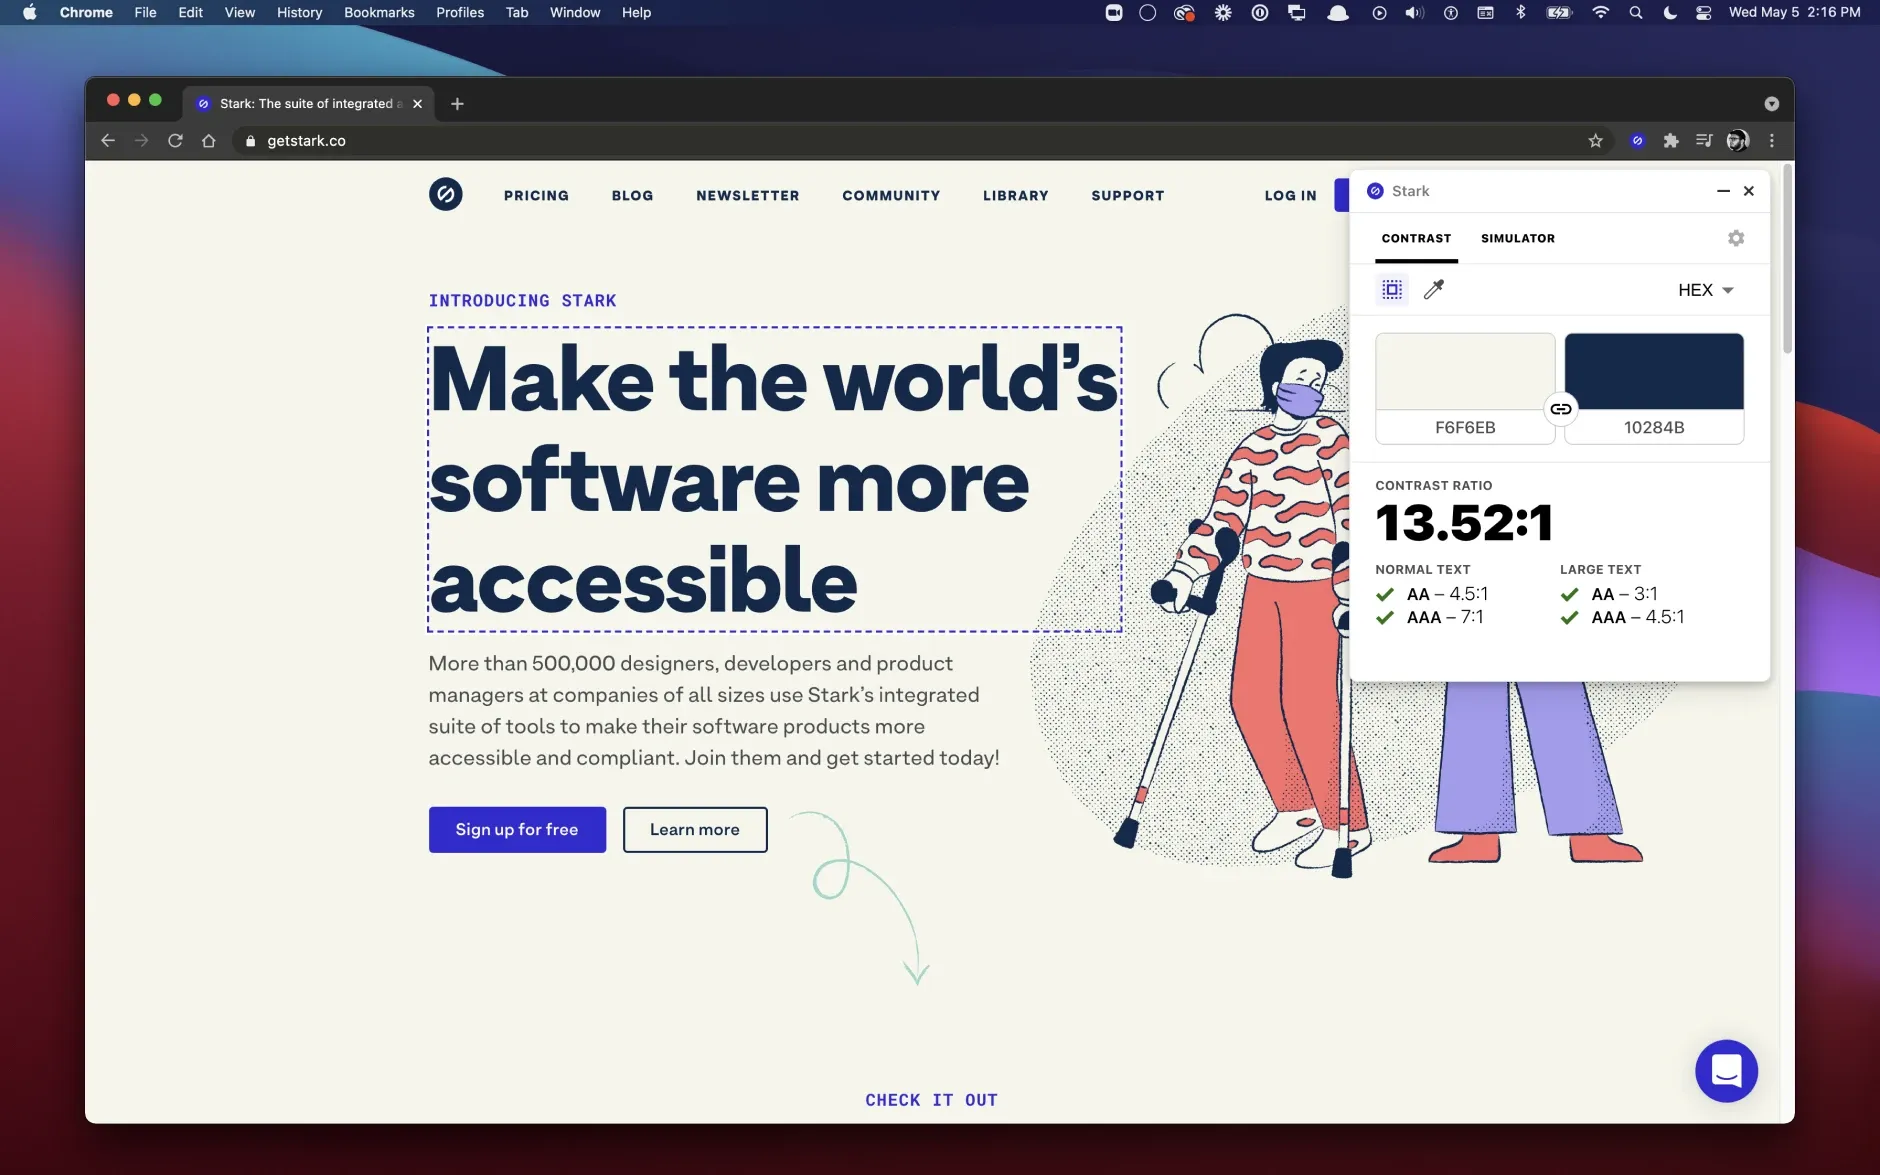Image resolution: width=1880 pixels, height=1175 pixels.
Task: Open the Intercom chat bubble
Action: [x=1726, y=1071]
